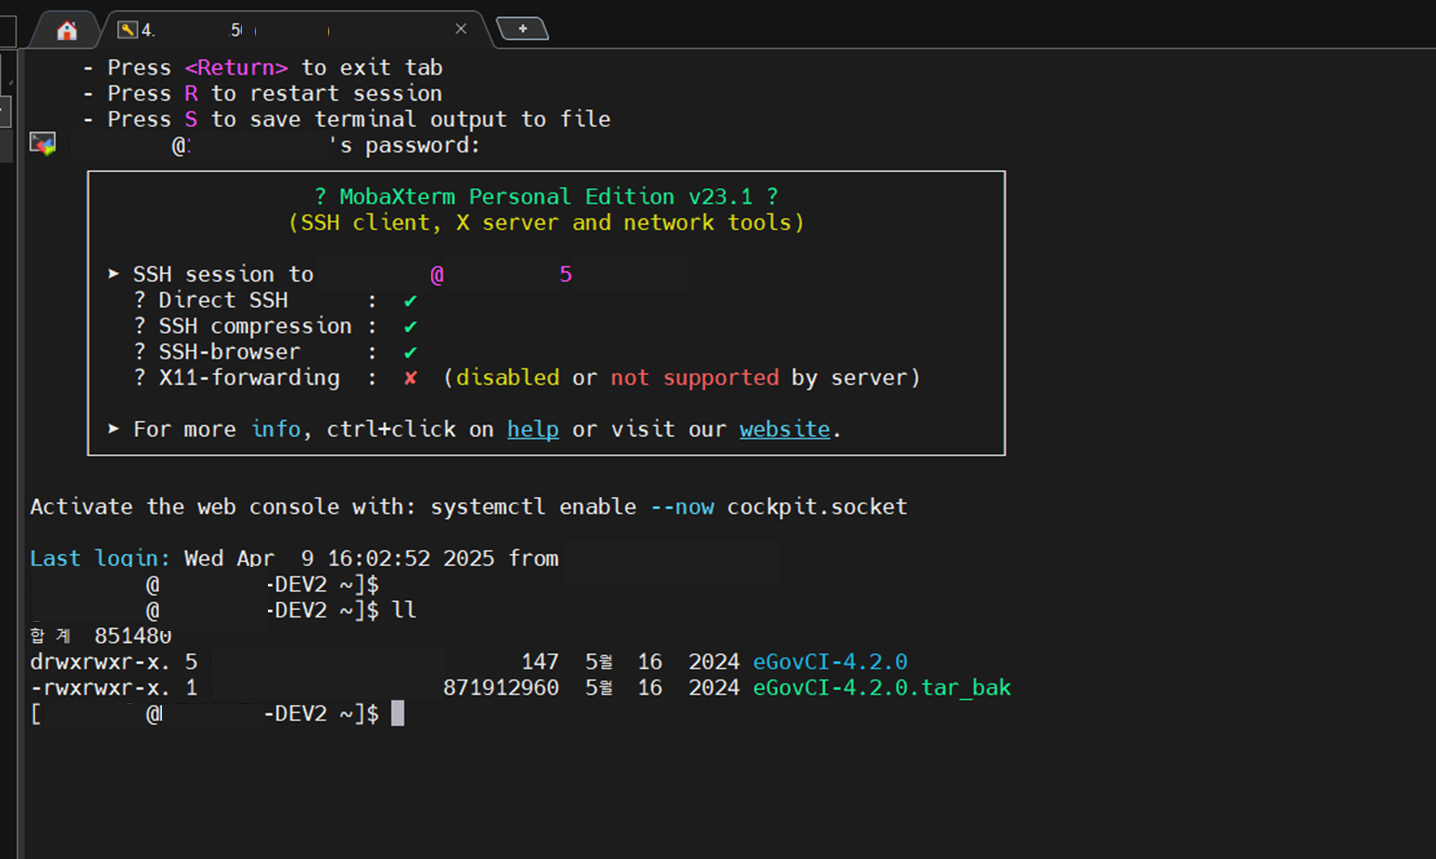Click the Last login text
This screenshot has height=859, width=1436.
click(x=100, y=558)
